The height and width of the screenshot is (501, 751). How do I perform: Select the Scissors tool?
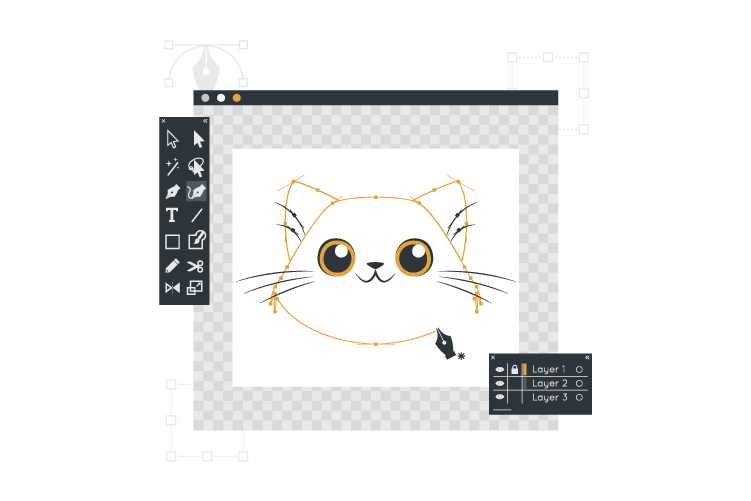195,266
